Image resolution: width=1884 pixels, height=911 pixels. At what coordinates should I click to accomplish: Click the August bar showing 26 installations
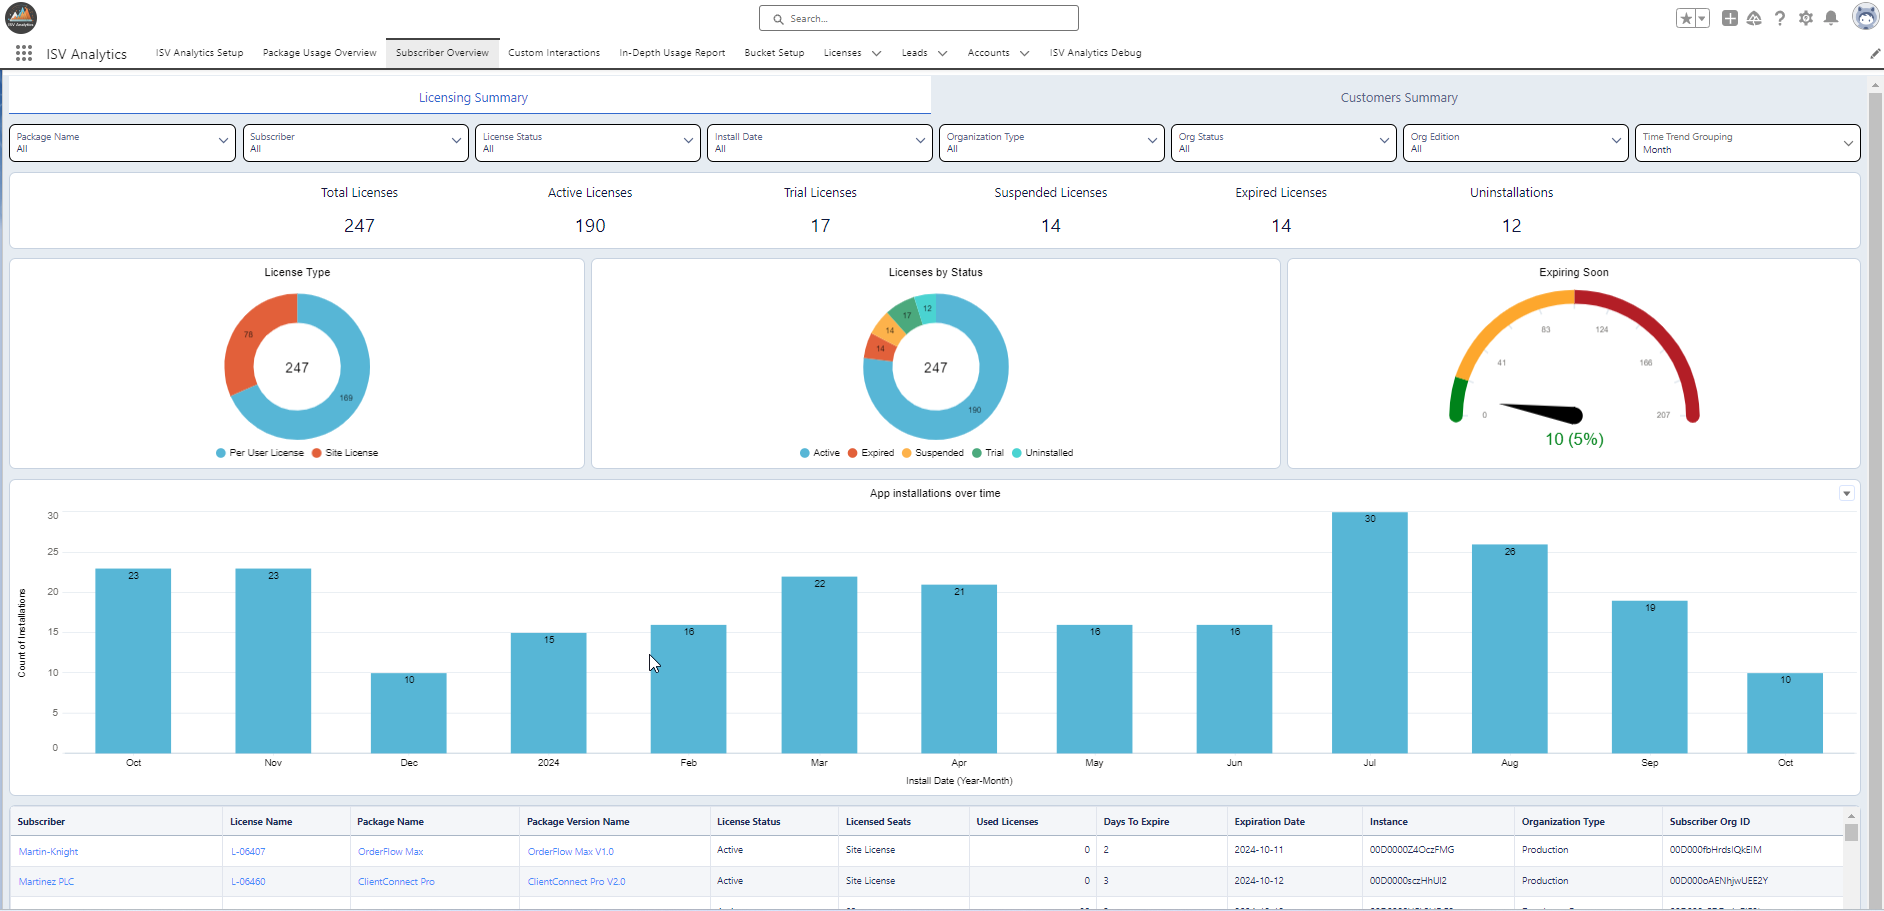tap(1510, 648)
